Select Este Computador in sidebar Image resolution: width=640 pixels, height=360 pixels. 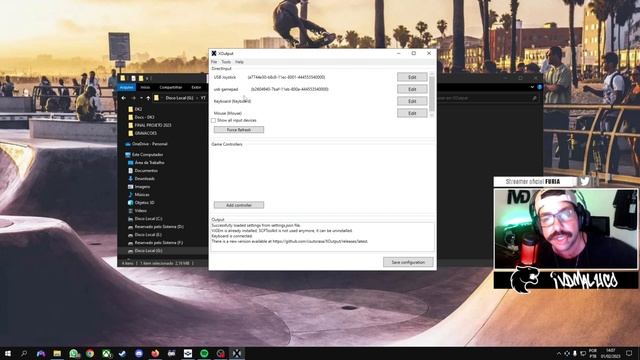click(147, 155)
